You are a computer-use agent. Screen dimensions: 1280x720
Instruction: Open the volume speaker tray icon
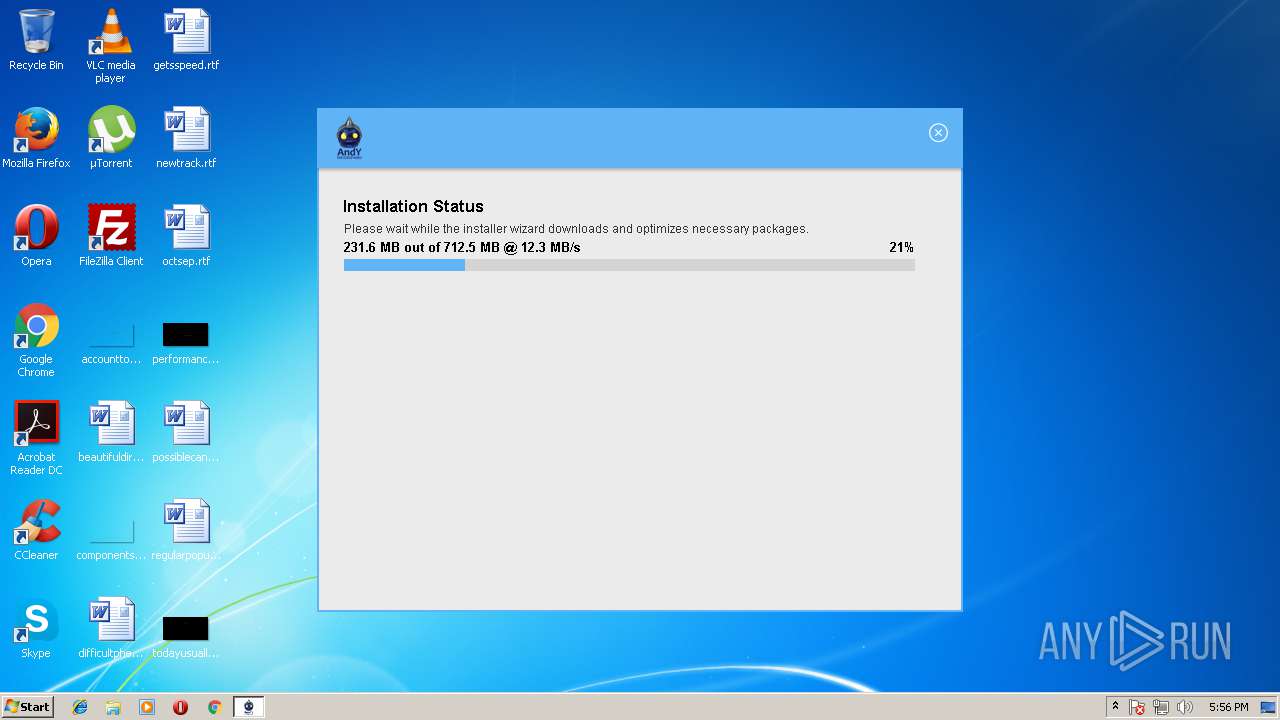[1185, 707]
